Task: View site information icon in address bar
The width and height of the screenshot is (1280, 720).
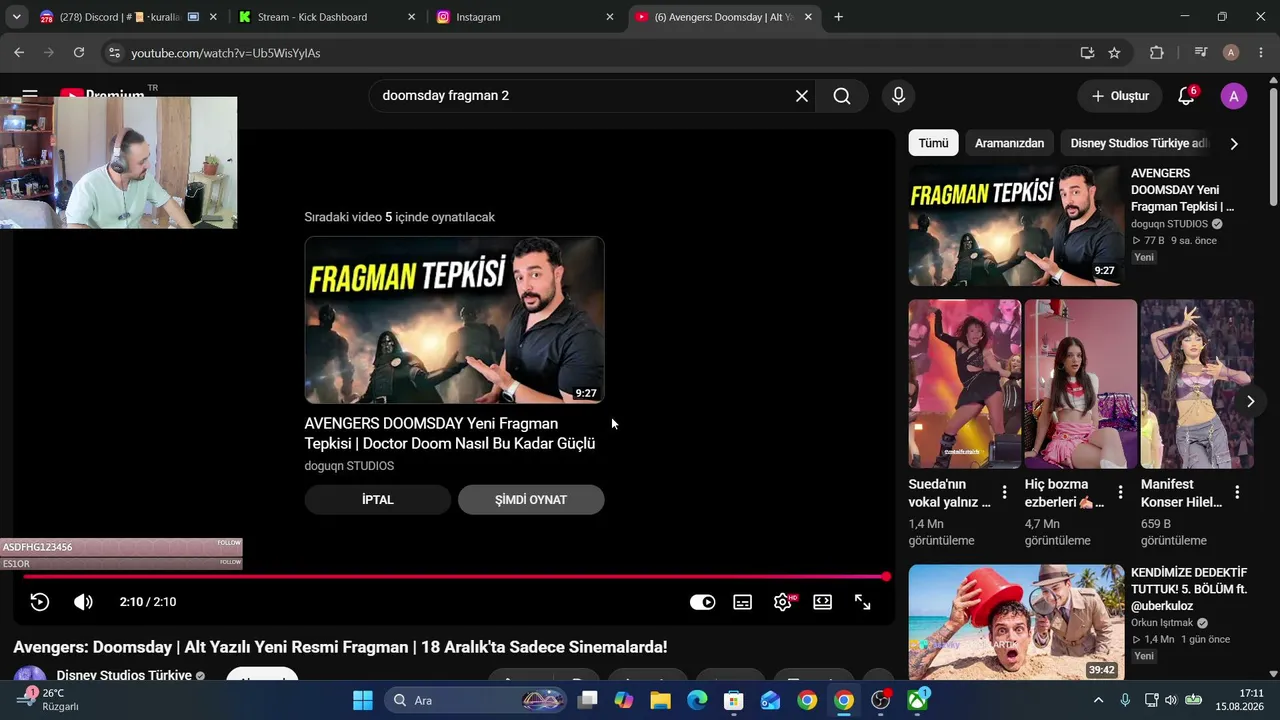Action: pyautogui.click(x=114, y=53)
